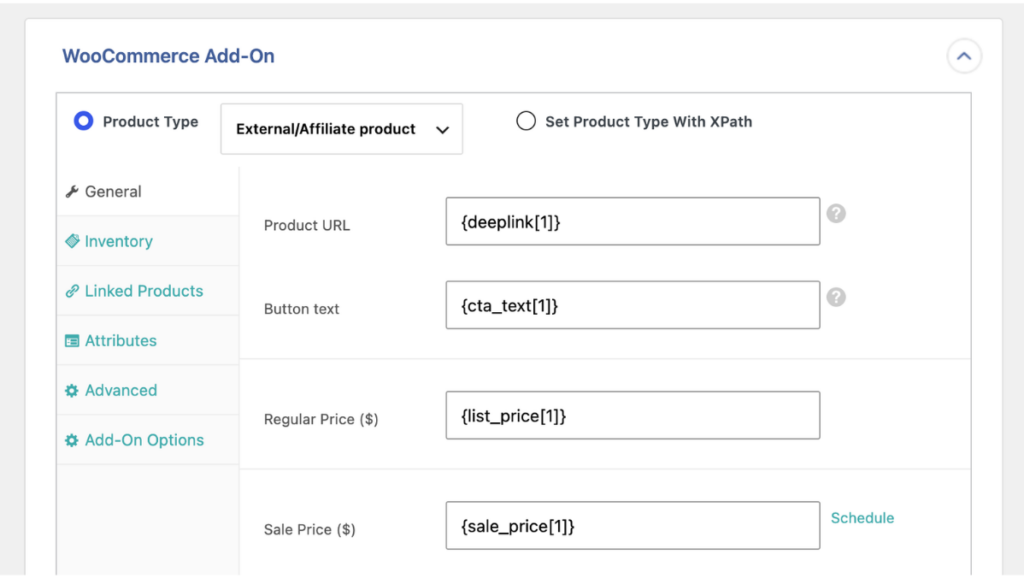Click the WooCommerce Add-On heading
Screen dimensions: 1024x578
point(168,56)
